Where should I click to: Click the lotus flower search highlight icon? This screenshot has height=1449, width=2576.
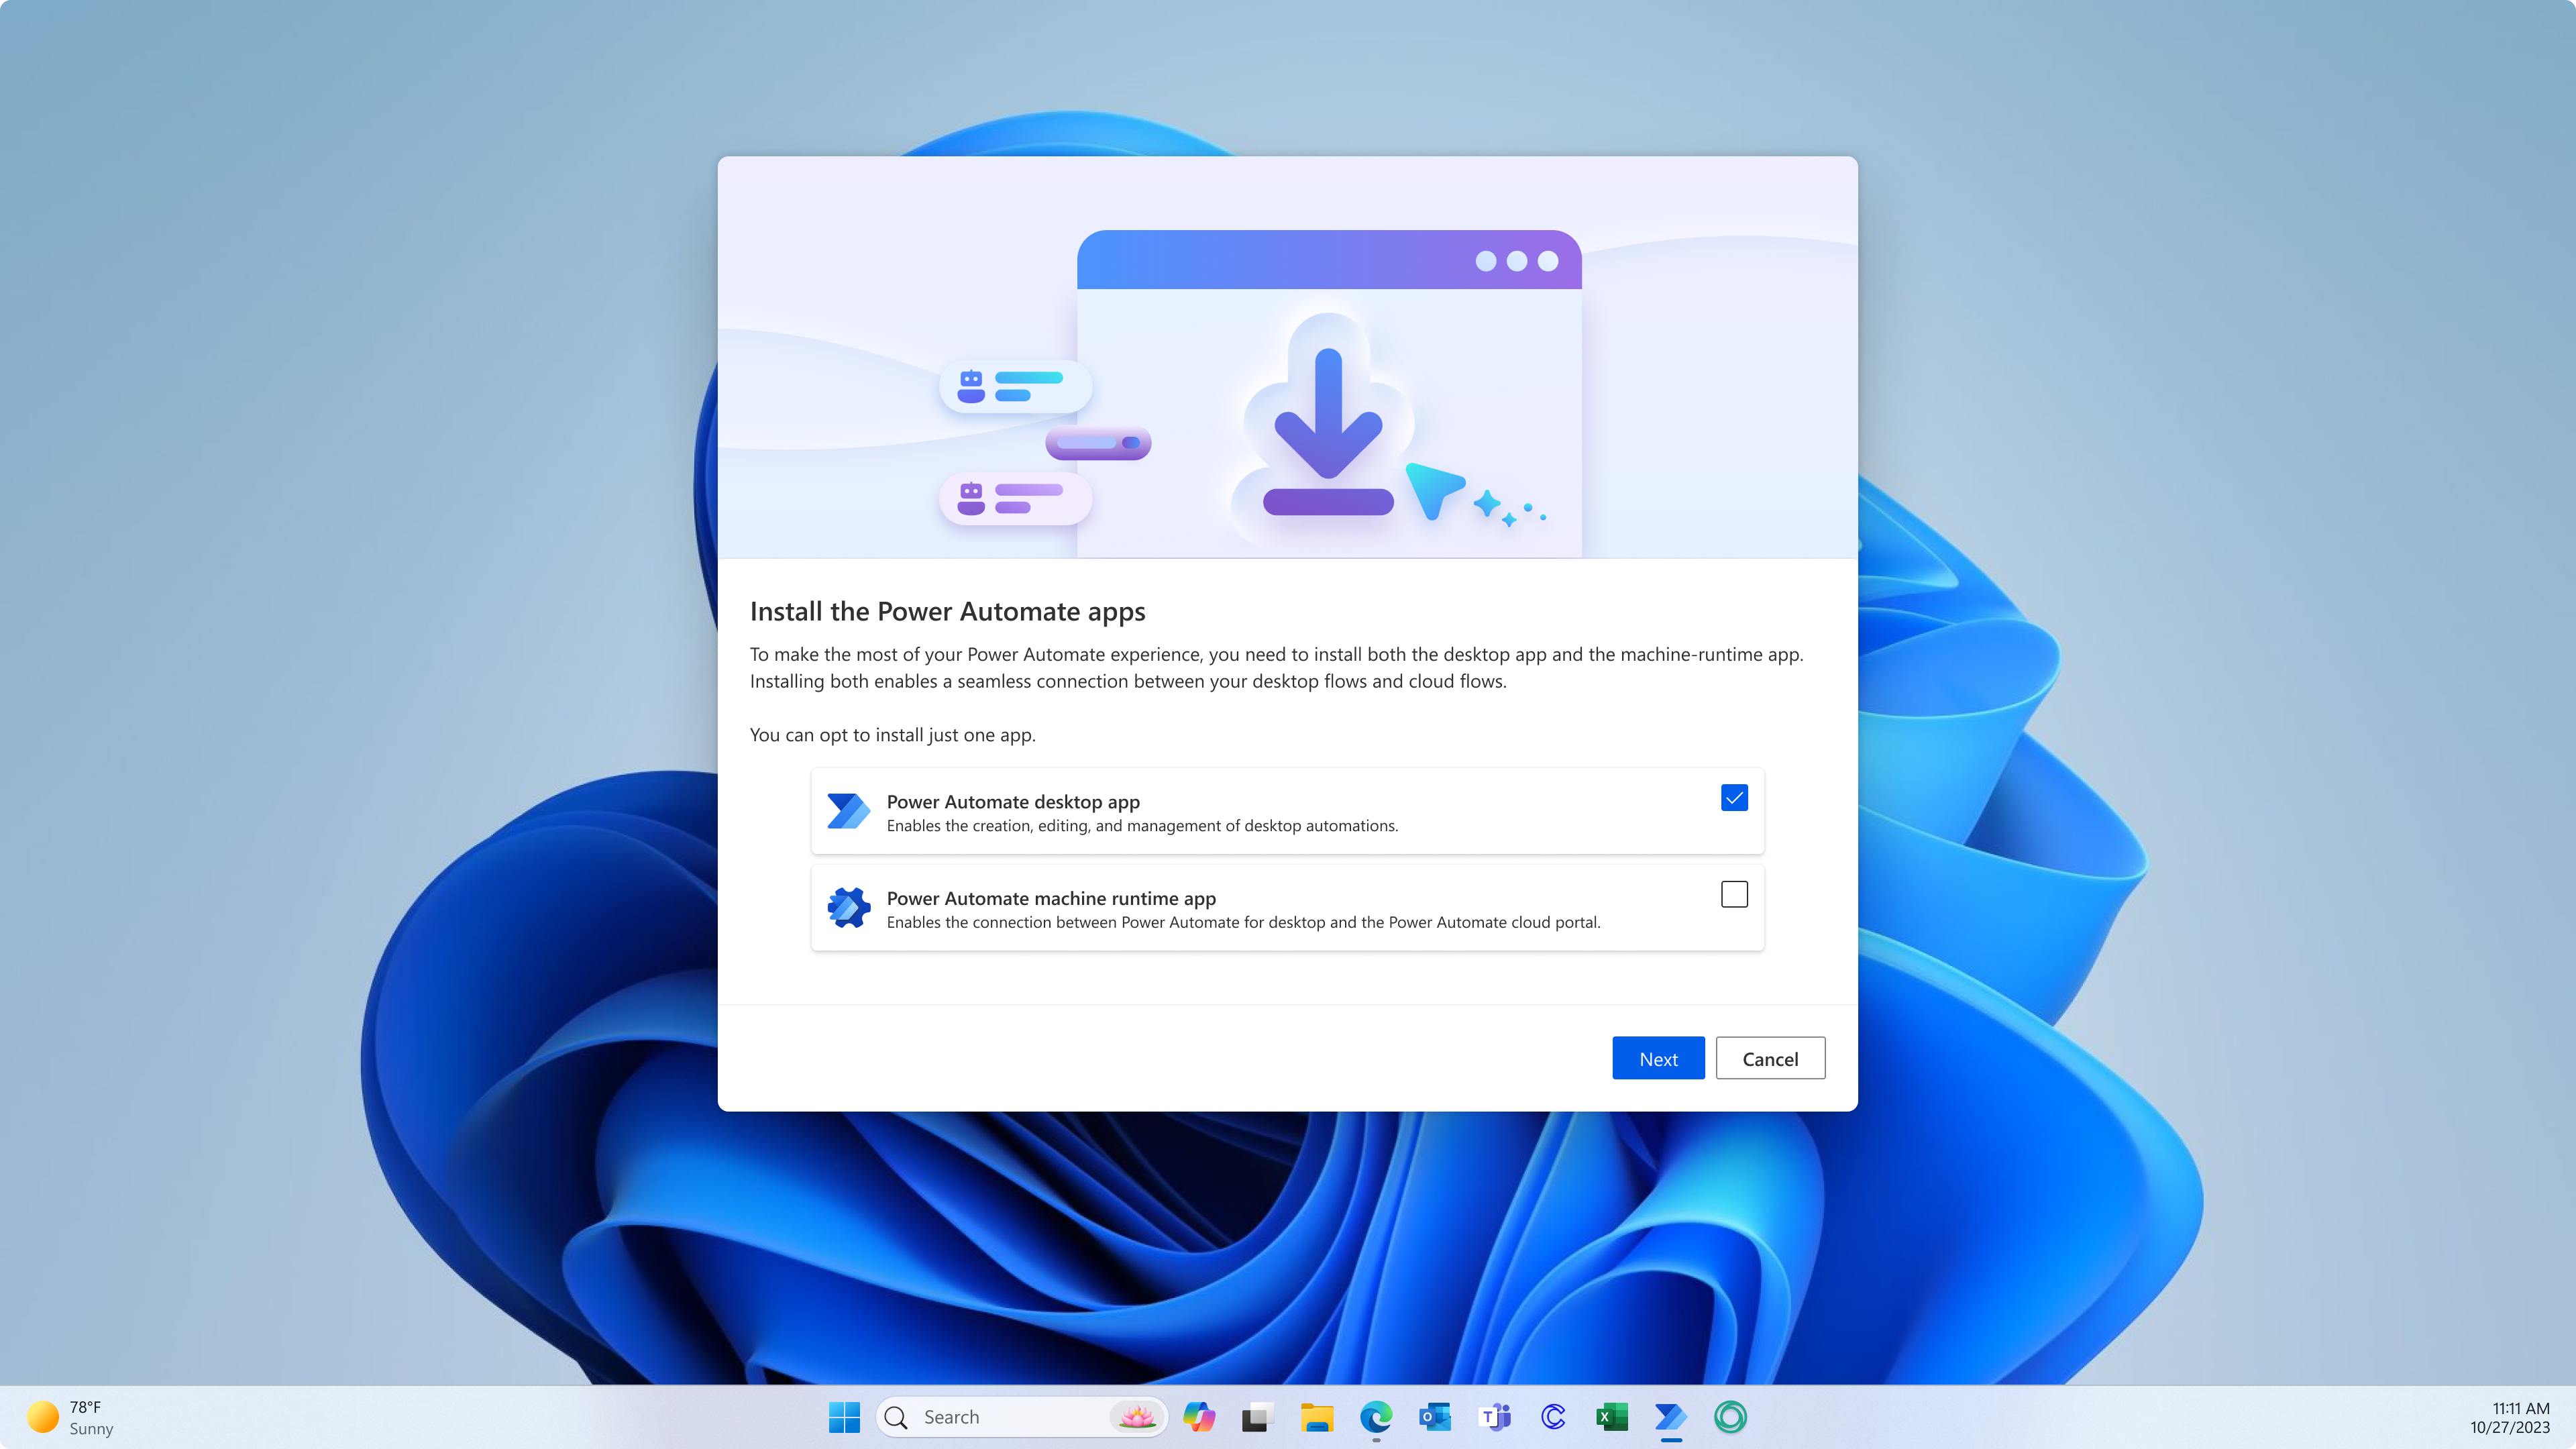pos(1136,1416)
